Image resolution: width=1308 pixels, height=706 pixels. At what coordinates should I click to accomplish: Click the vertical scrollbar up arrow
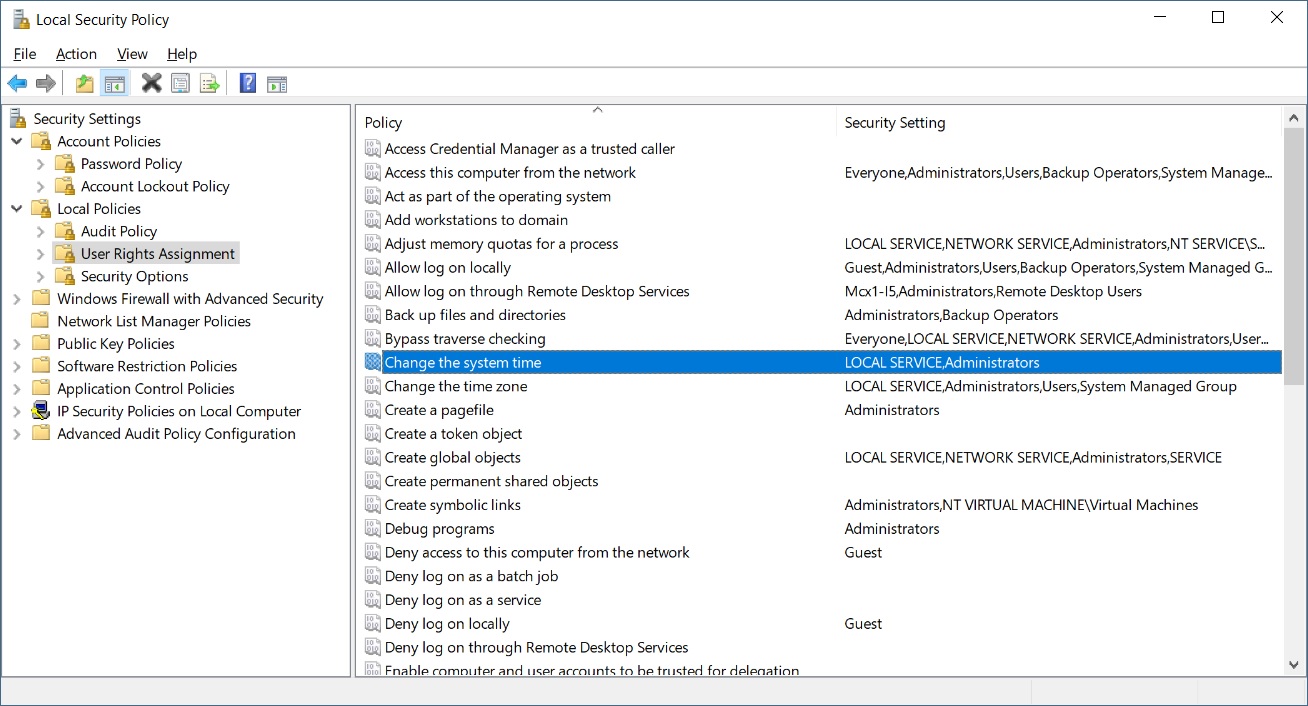click(x=1293, y=116)
